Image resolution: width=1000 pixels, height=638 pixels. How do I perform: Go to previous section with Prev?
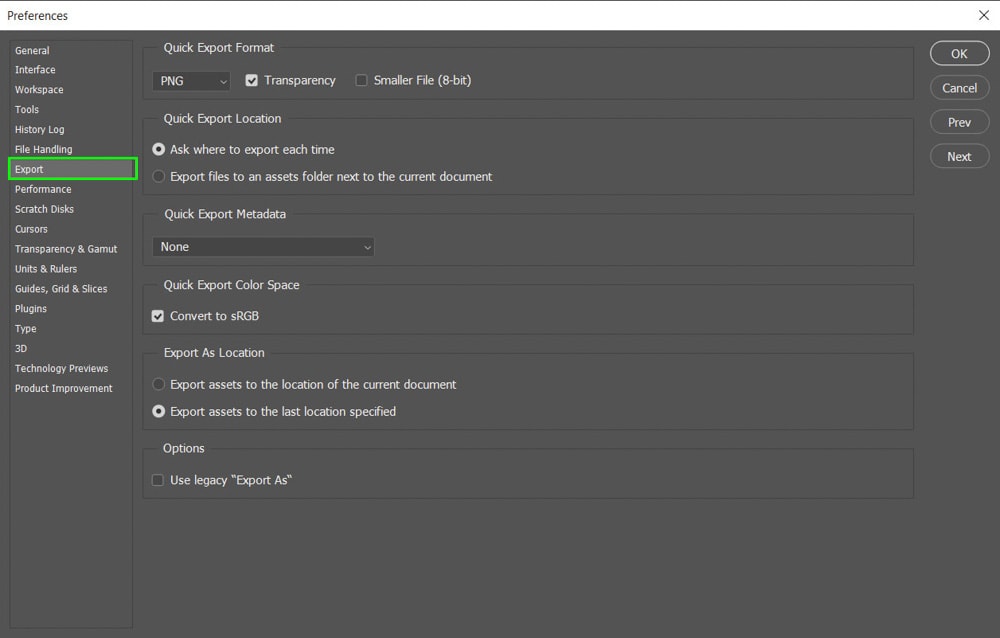coord(959,122)
